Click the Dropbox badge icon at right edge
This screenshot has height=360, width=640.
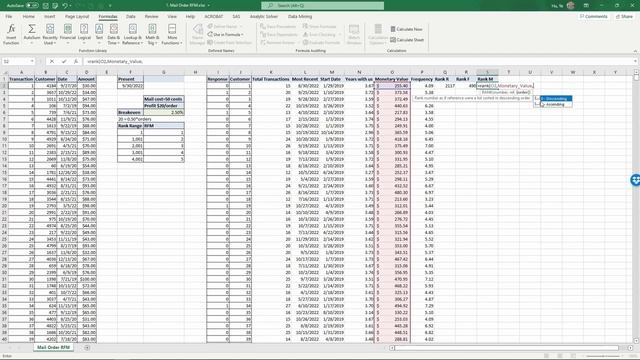click(x=636, y=180)
